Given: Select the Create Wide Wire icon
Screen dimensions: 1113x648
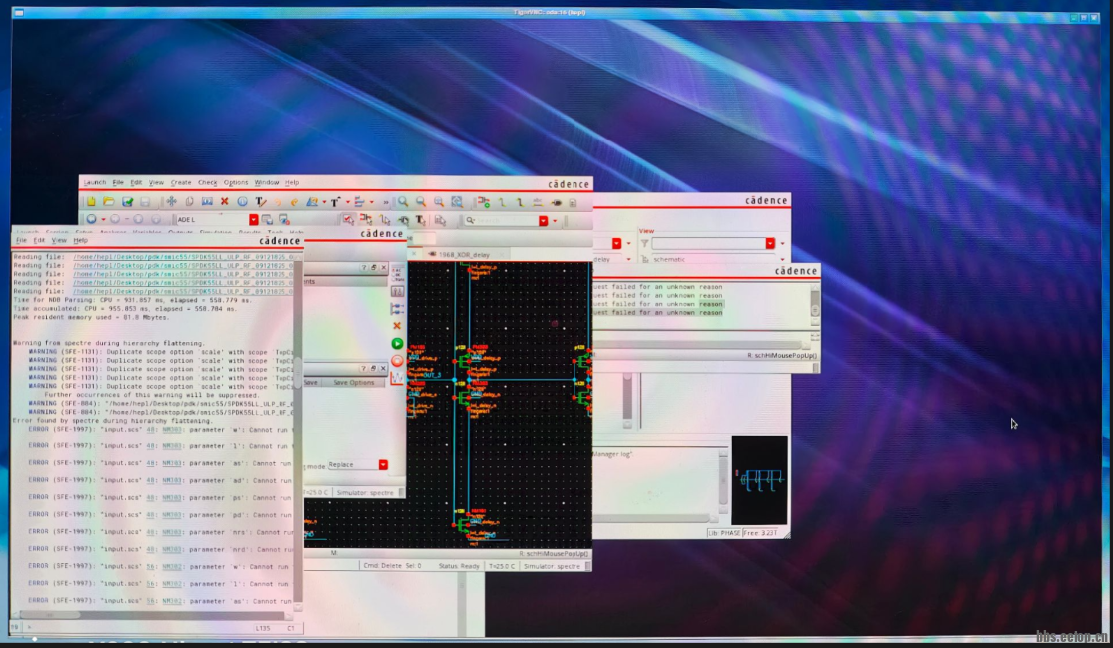Looking at the screenshot, I should coord(520,202).
